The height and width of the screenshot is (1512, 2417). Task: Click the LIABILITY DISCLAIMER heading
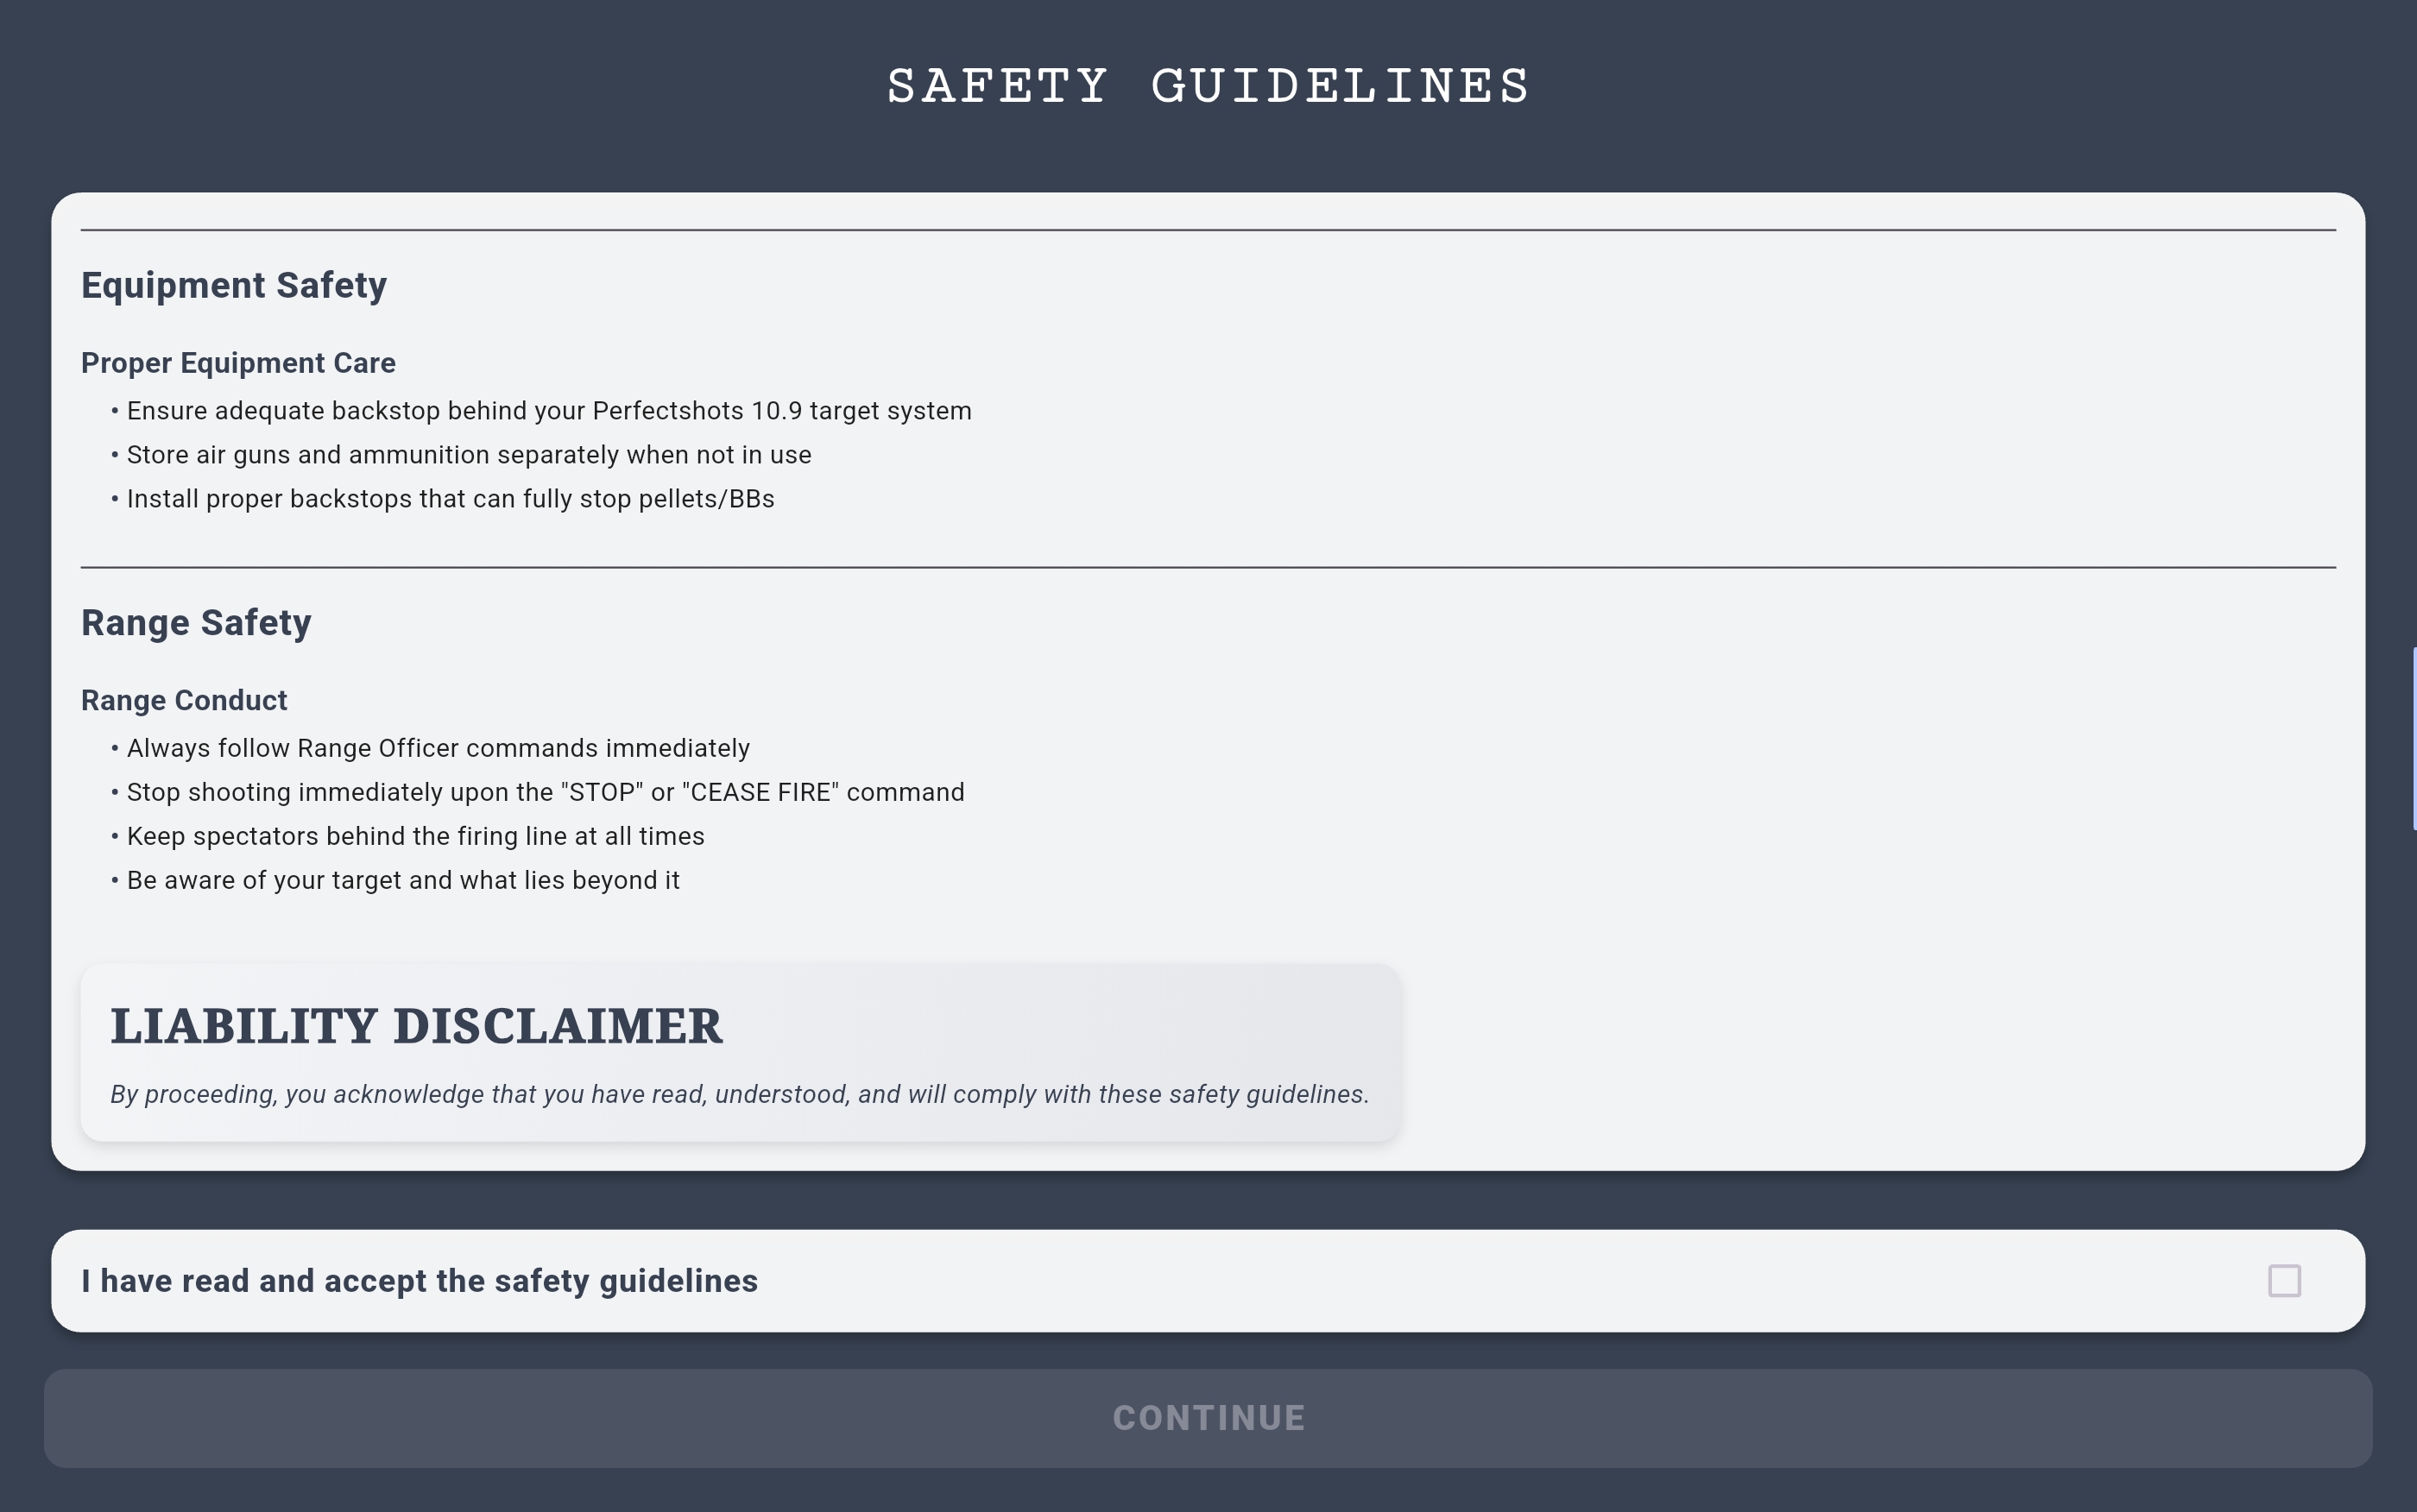pyautogui.click(x=416, y=1026)
